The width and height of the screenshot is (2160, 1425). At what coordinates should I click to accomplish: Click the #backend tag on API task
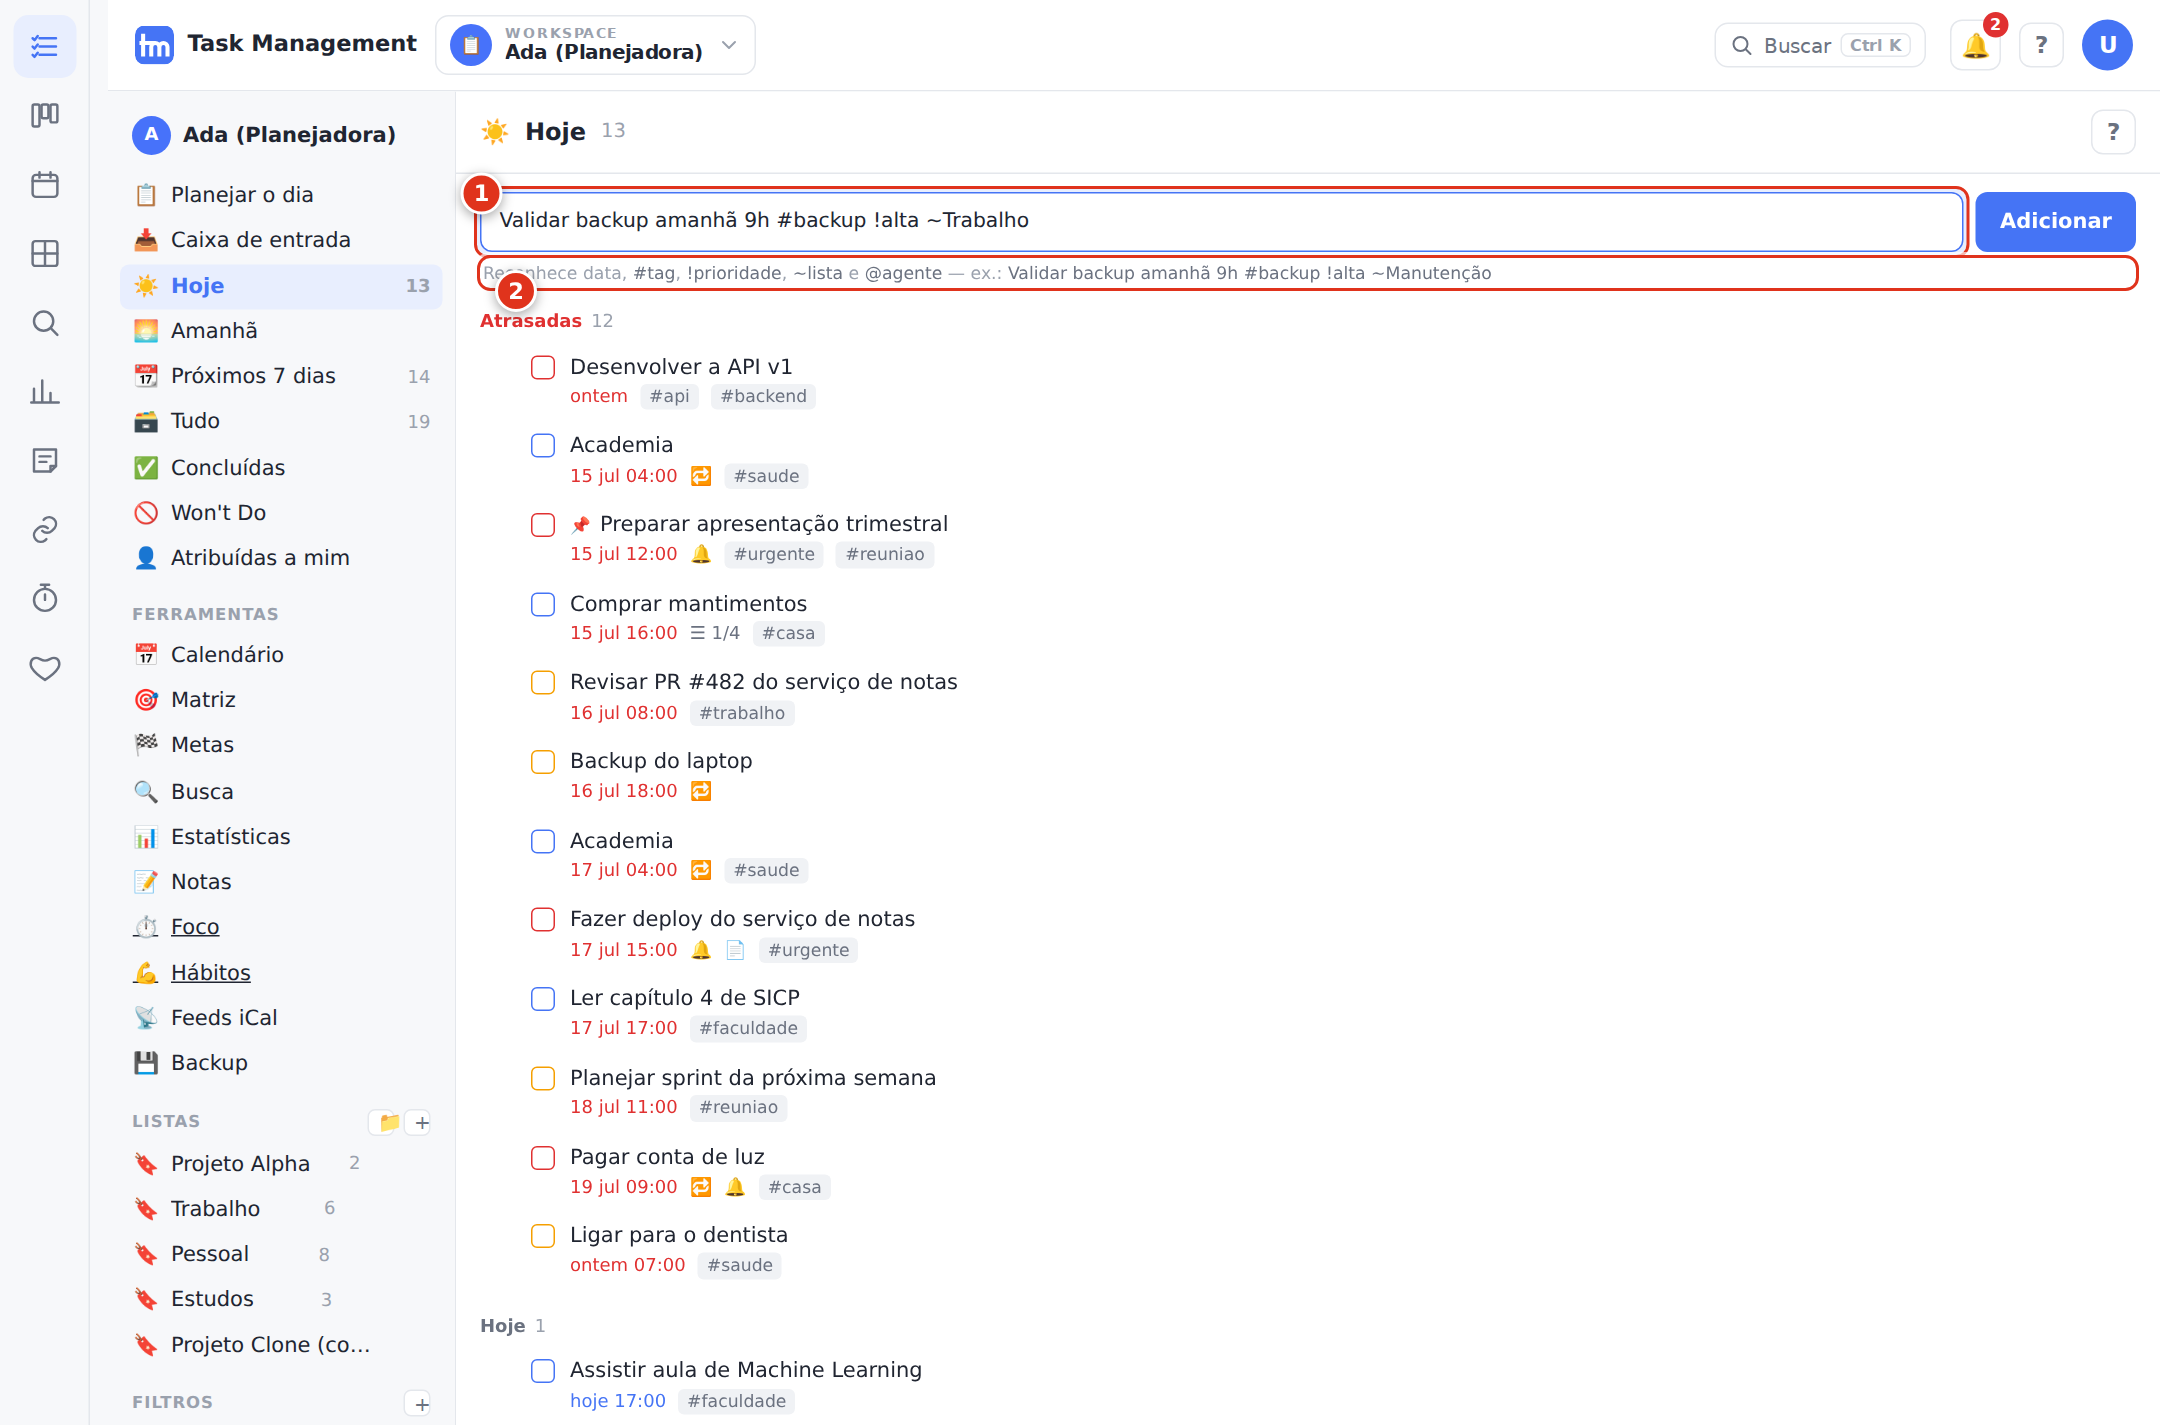(763, 396)
